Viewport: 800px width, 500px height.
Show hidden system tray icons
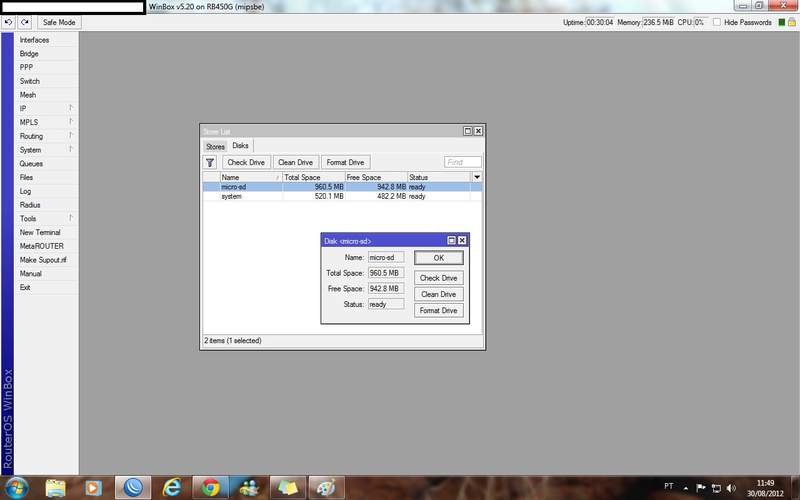[685, 488]
